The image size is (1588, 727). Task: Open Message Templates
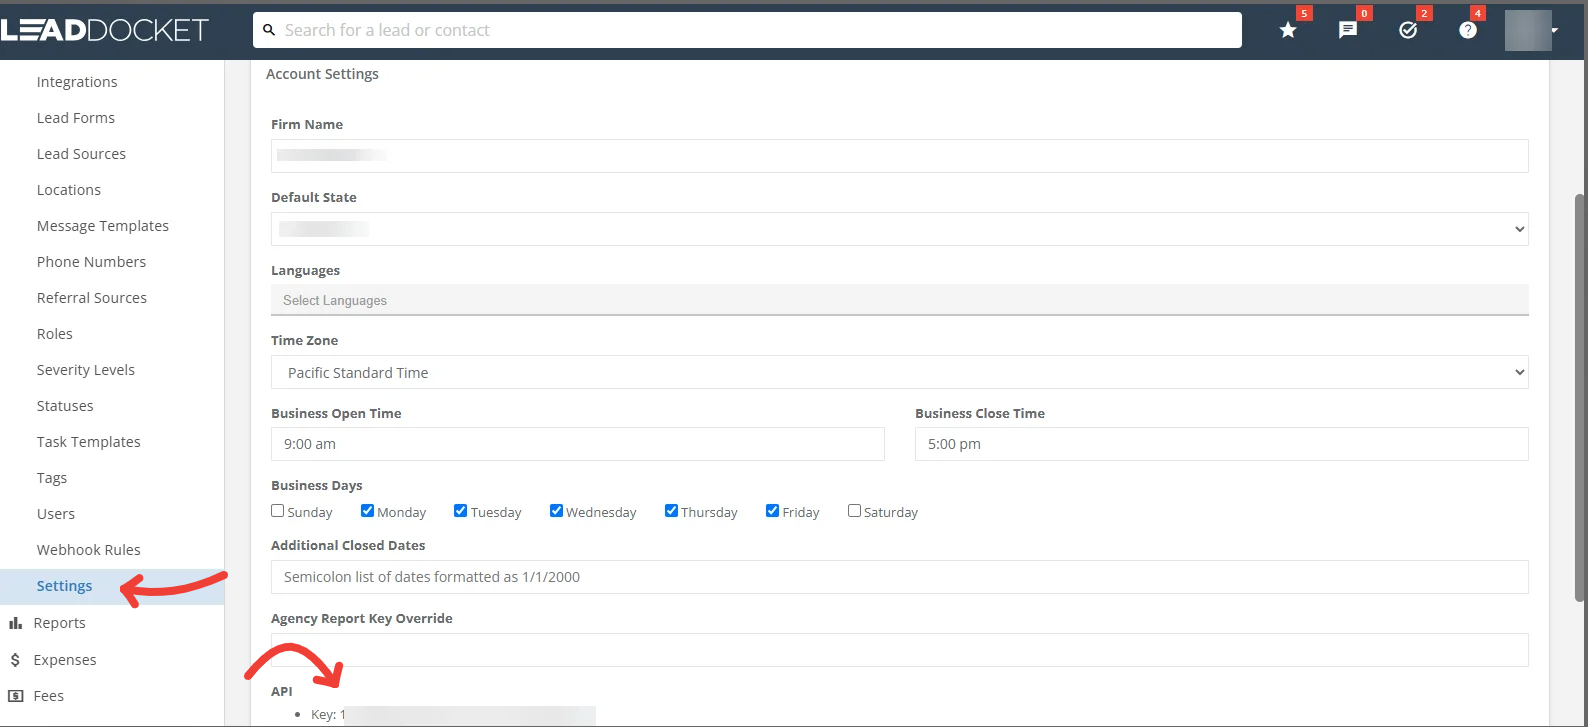coord(103,226)
